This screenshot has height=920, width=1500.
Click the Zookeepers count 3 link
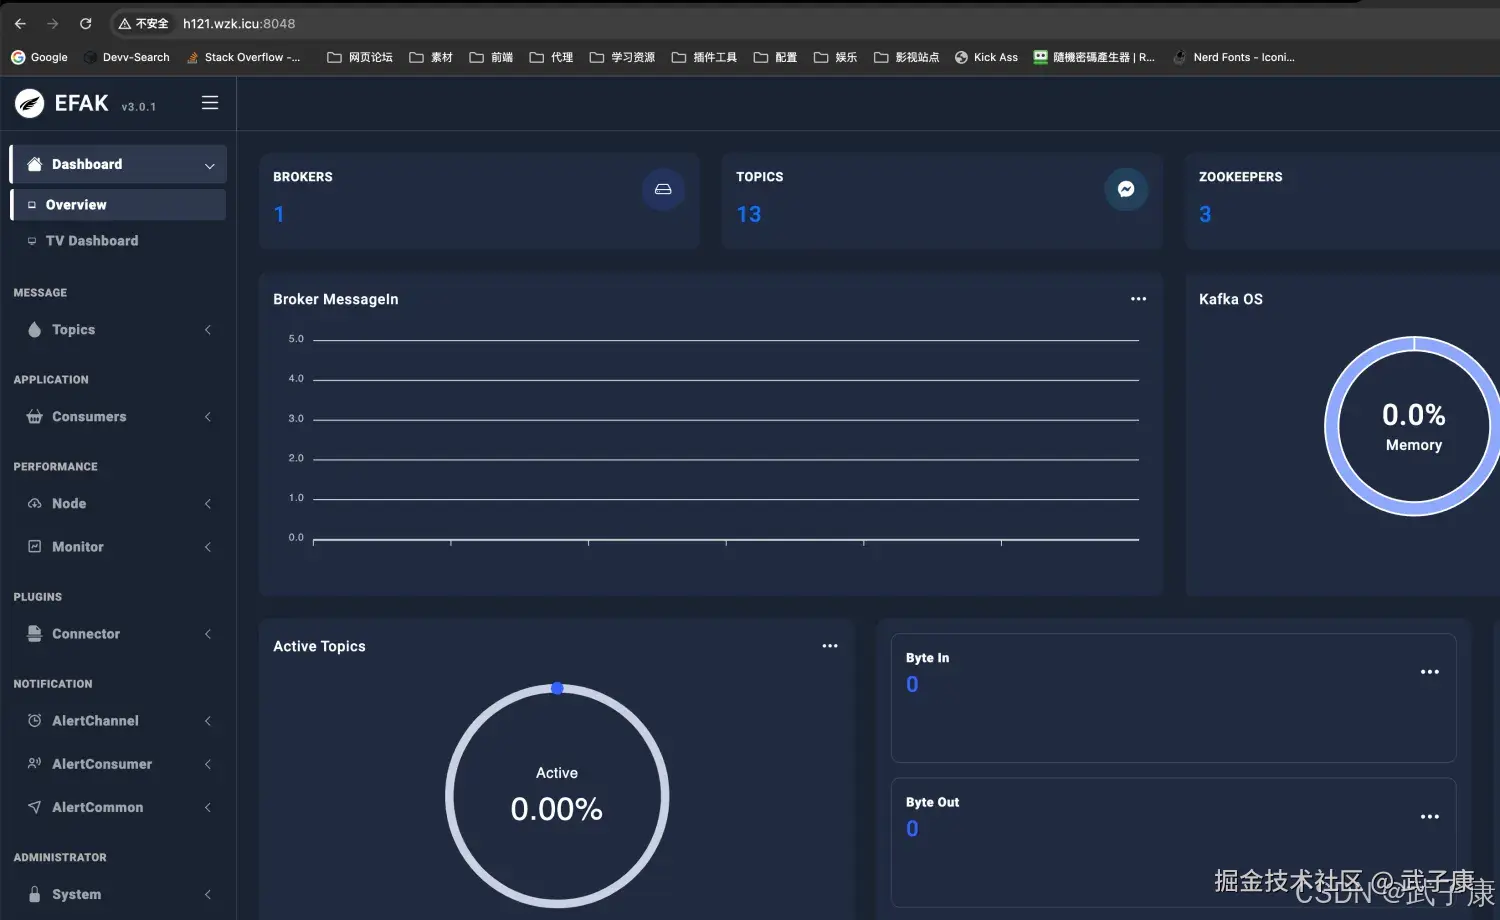tap(1205, 214)
